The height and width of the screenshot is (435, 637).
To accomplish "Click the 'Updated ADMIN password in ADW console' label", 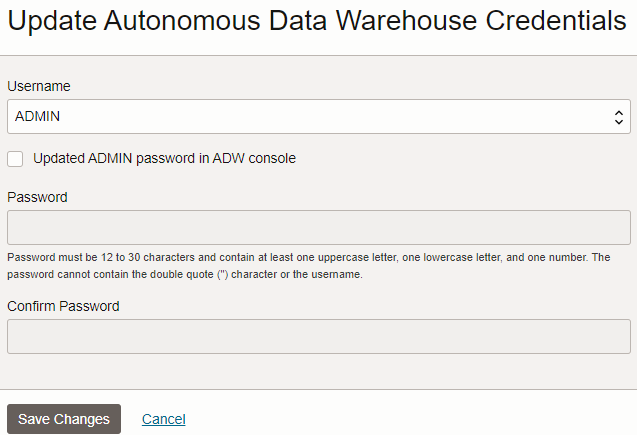I will 164,158.
